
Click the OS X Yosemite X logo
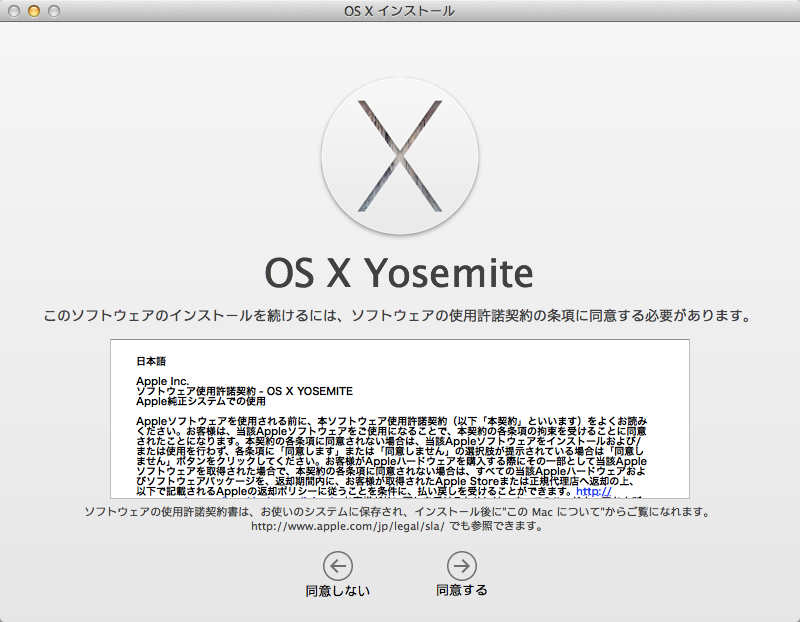[x=400, y=156]
